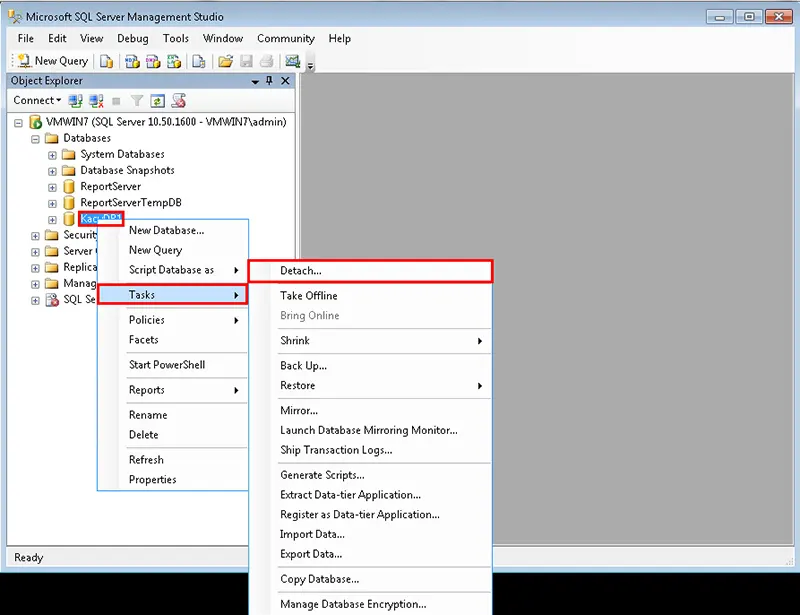
Task: Expand the System Databases folder
Action: [52, 155]
